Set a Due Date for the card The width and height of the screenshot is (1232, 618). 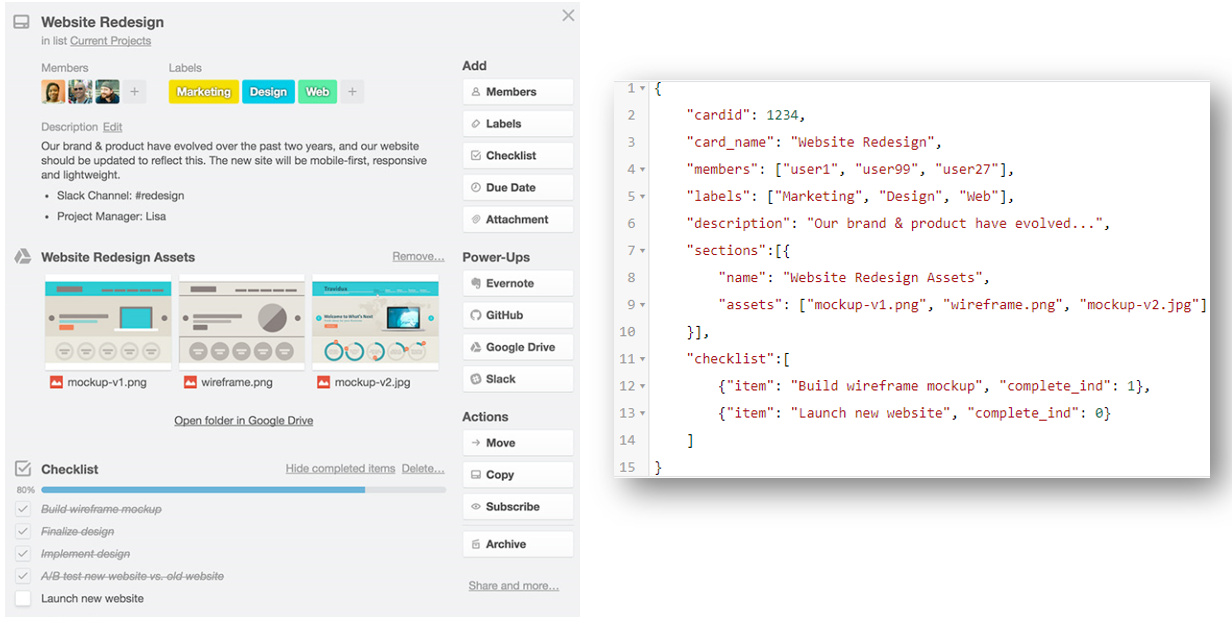(517, 187)
